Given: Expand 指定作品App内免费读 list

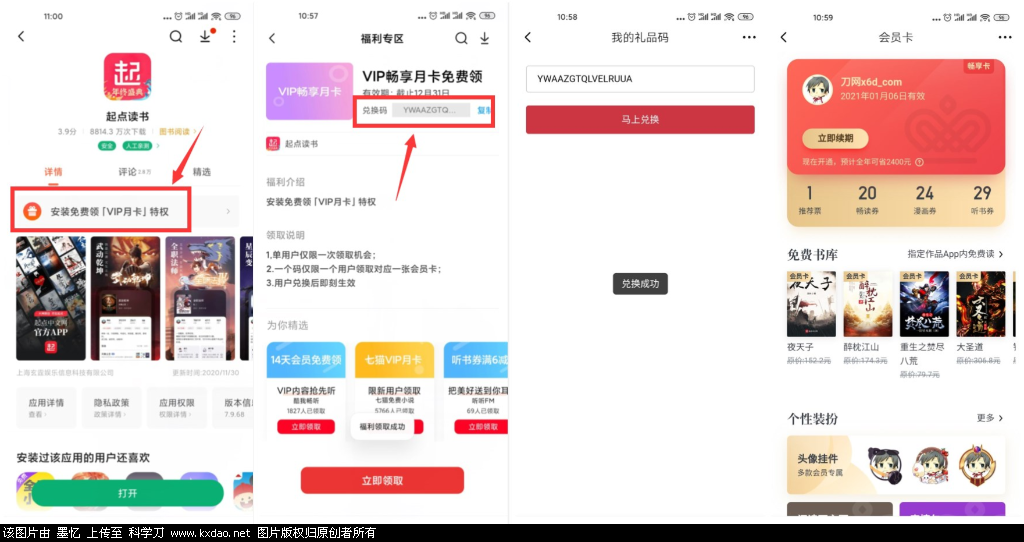Looking at the screenshot, I should coord(955,254).
